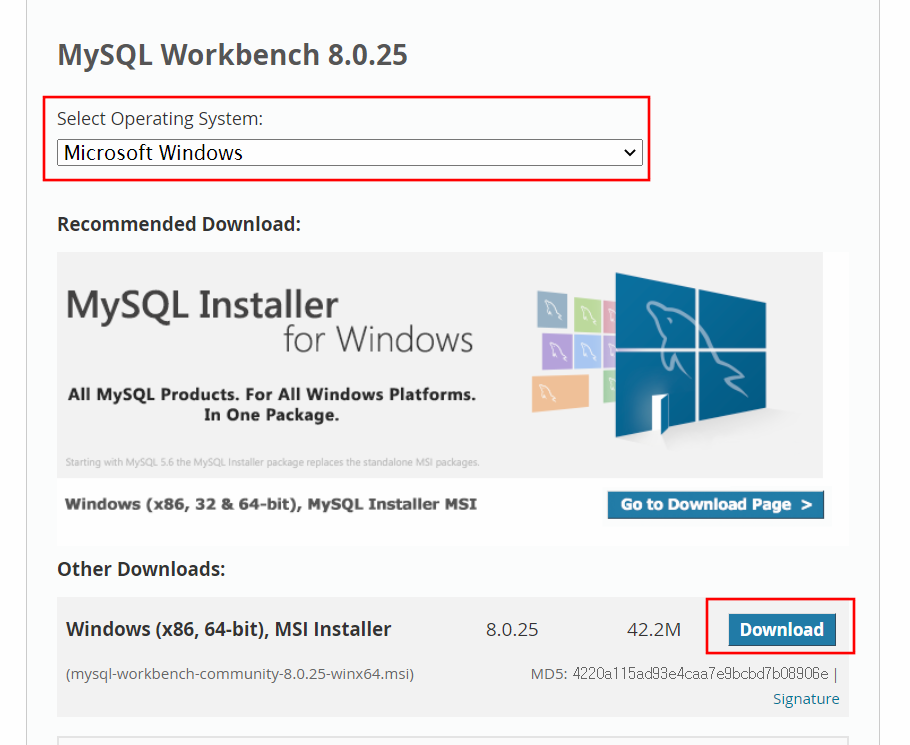Click the MySQL Installer for Windows banner
The height and width of the screenshot is (745, 910).
point(439,365)
